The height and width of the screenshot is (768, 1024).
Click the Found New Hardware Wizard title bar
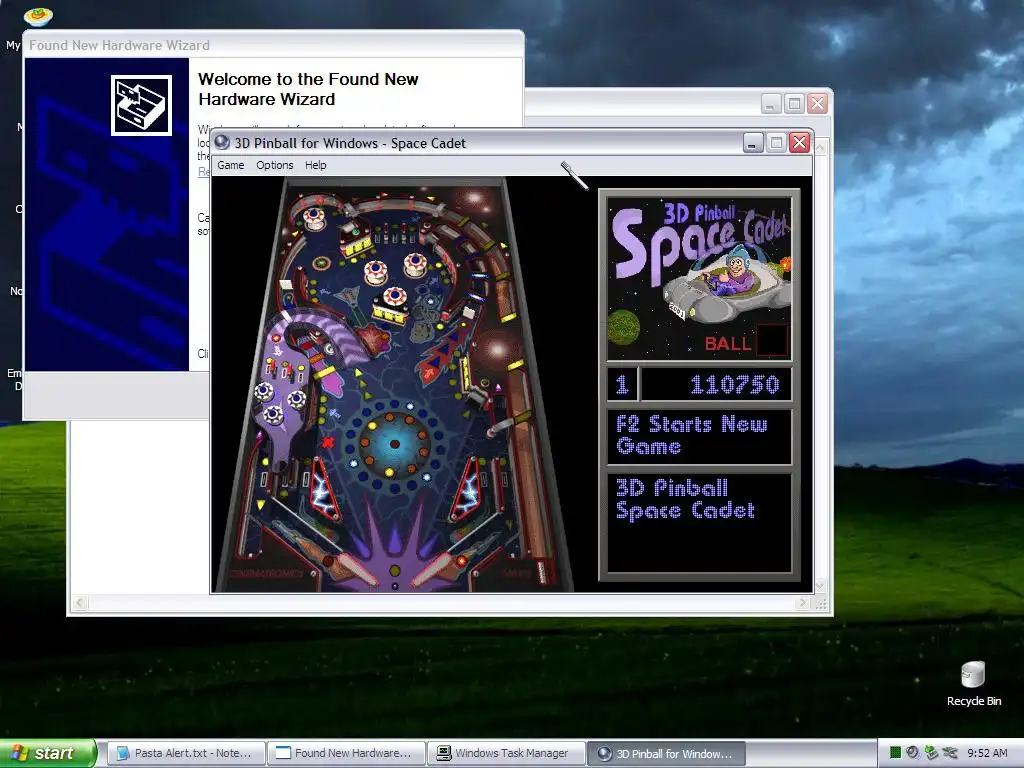[x=273, y=45]
